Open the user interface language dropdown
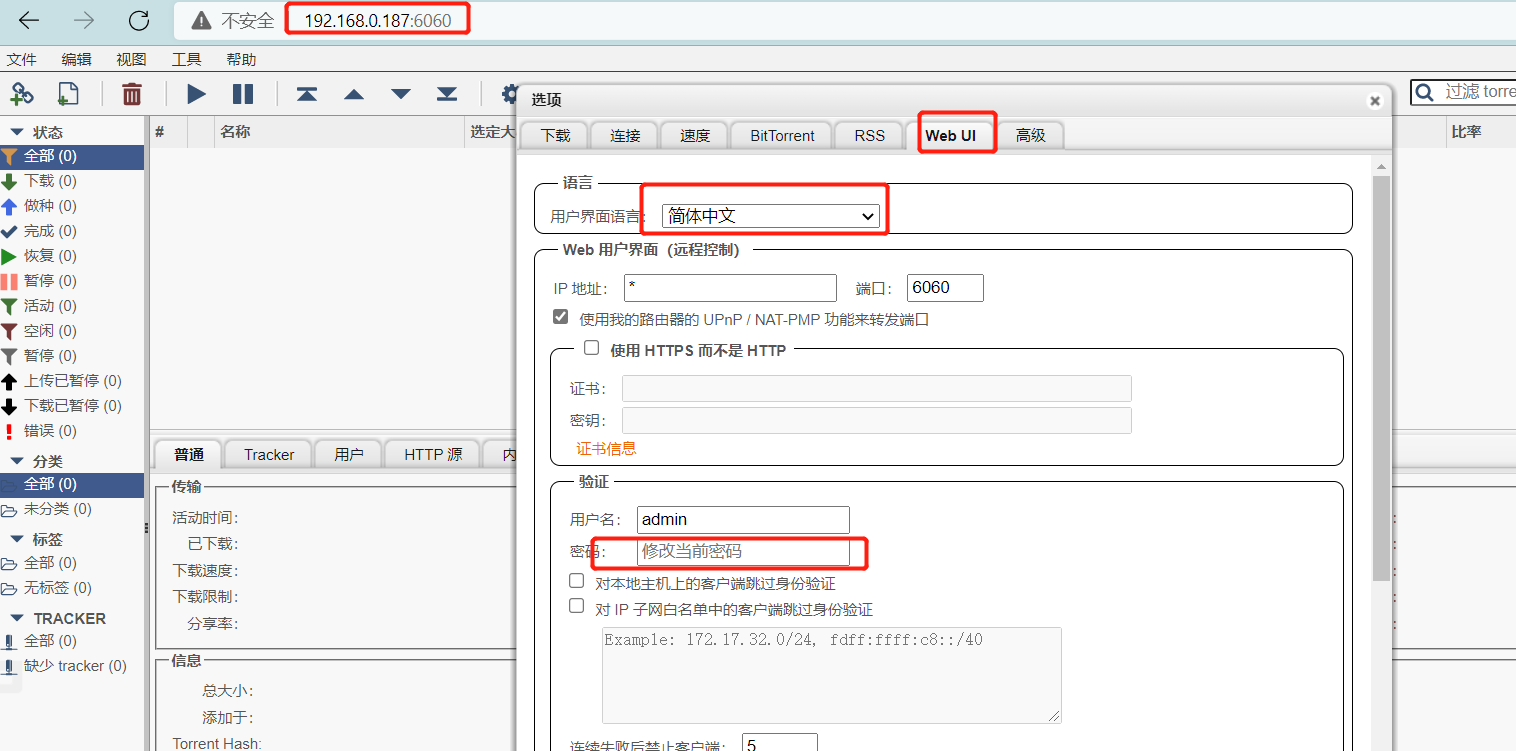Image resolution: width=1516 pixels, height=751 pixels. [770, 216]
